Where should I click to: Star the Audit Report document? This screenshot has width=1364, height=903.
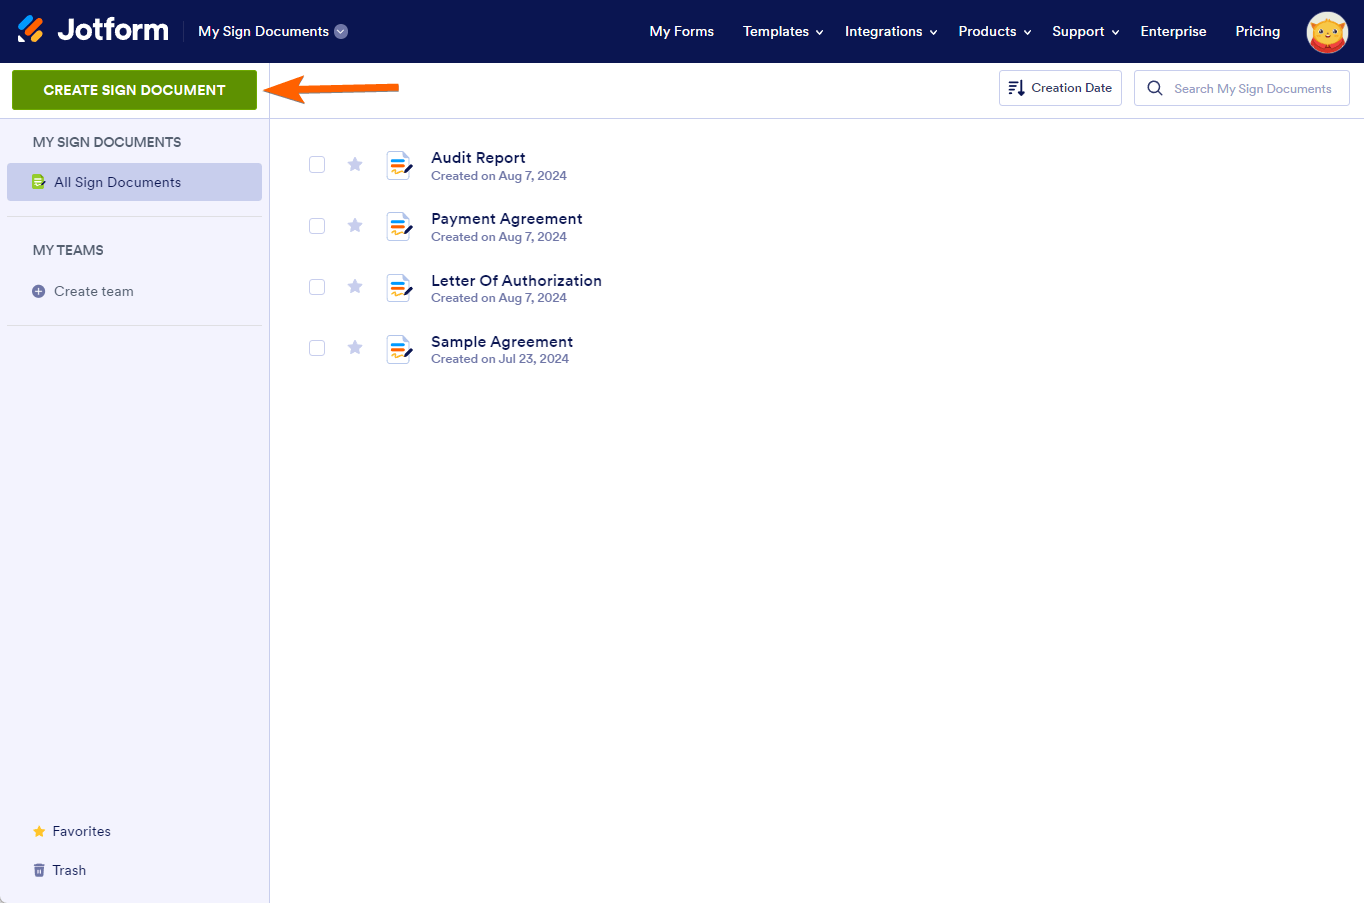pyautogui.click(x=355, y=164)
